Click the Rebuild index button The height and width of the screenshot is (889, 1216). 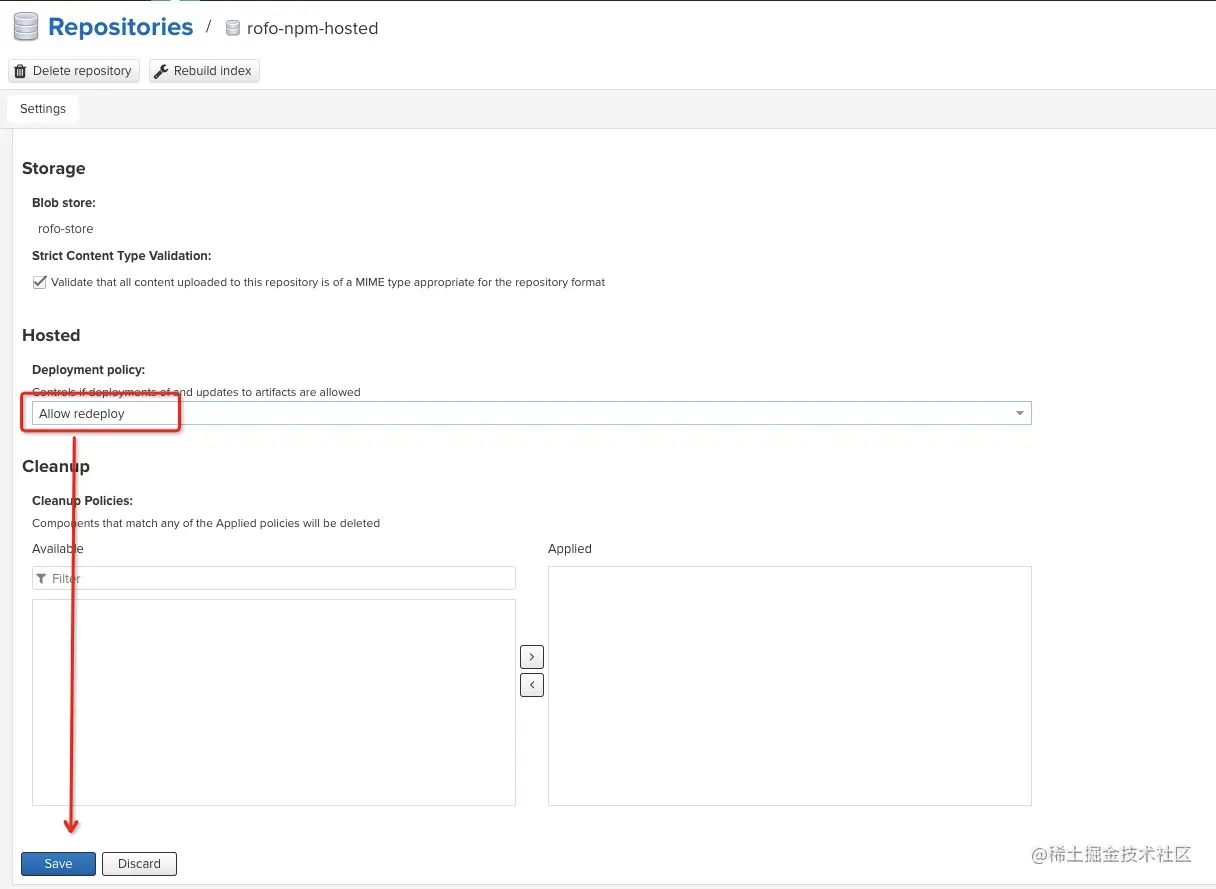tap(204, 71)
